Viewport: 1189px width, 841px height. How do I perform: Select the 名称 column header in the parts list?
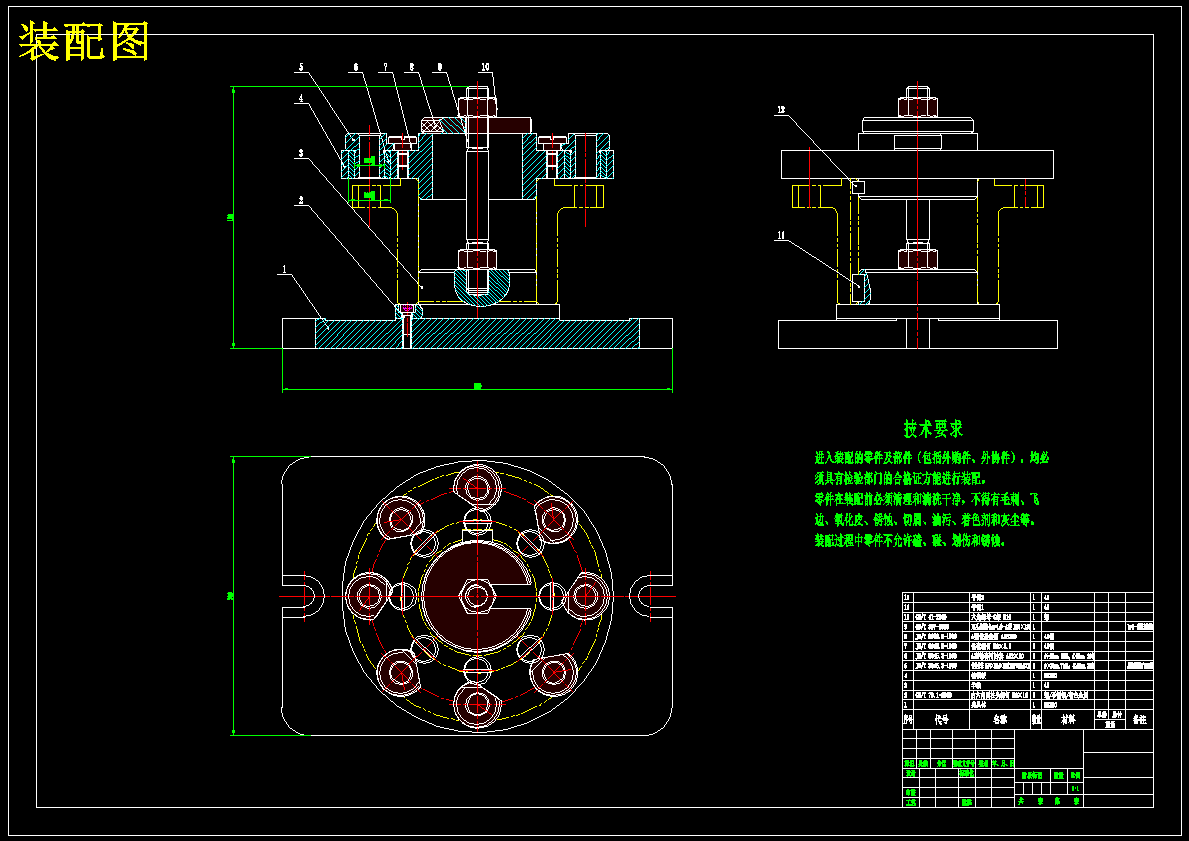(x=999, y=720)
